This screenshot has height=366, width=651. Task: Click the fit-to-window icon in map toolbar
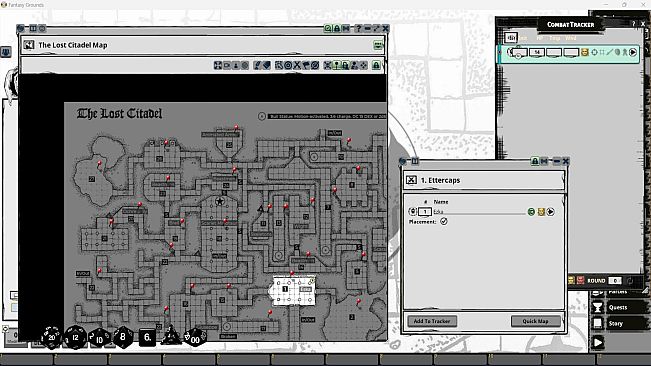218,65
